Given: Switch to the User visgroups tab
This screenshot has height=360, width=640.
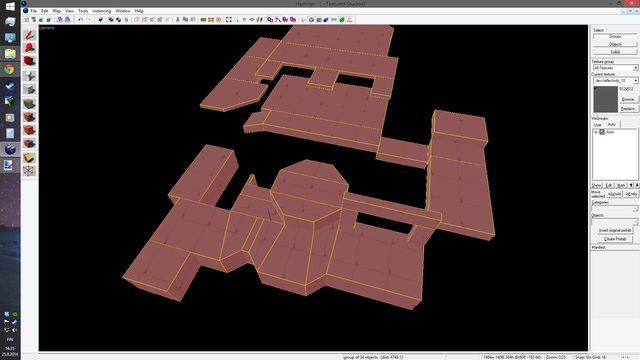Looking at the screenshot, I should (598, 124).
